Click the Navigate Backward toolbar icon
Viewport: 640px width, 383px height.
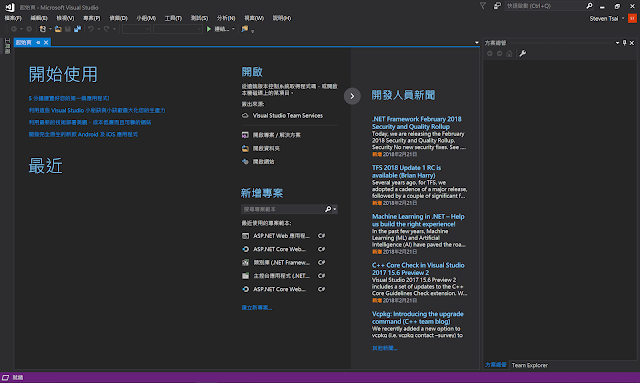point(14,29)
